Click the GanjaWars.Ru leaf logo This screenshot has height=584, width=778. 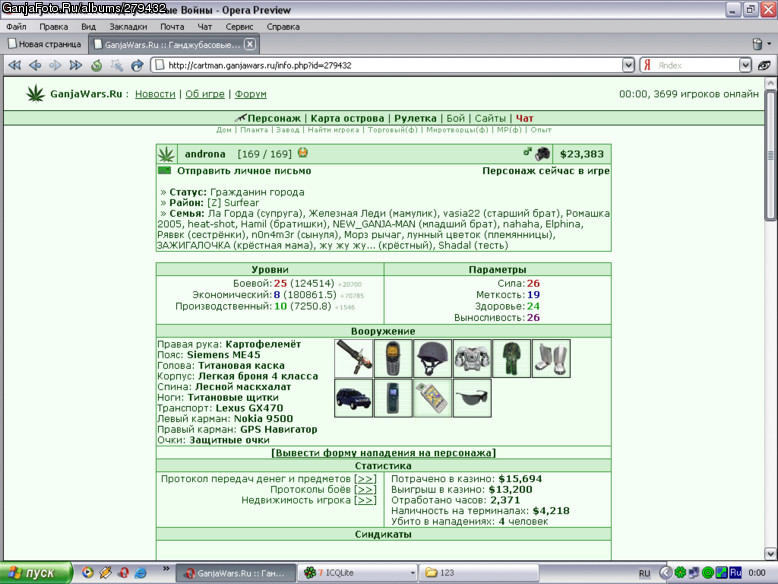pyautogui.click(x=35, y=93)
